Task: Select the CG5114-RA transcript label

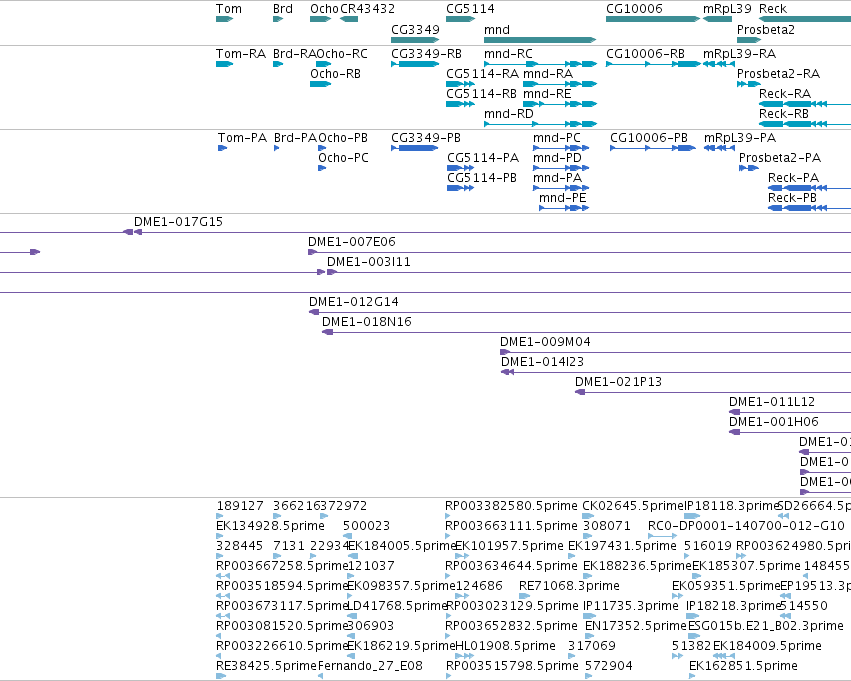Action: click(482, 74)
